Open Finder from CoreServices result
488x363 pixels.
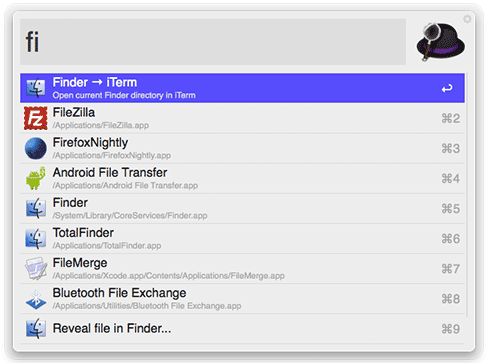click(x=242, y=209)
